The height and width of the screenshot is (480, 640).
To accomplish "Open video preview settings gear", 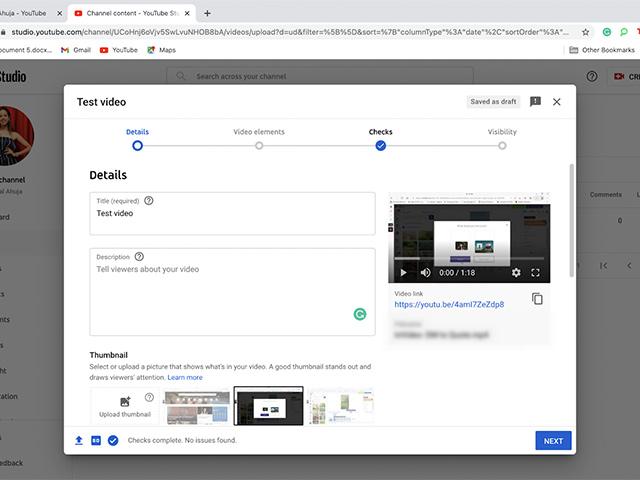I will 516,273.
